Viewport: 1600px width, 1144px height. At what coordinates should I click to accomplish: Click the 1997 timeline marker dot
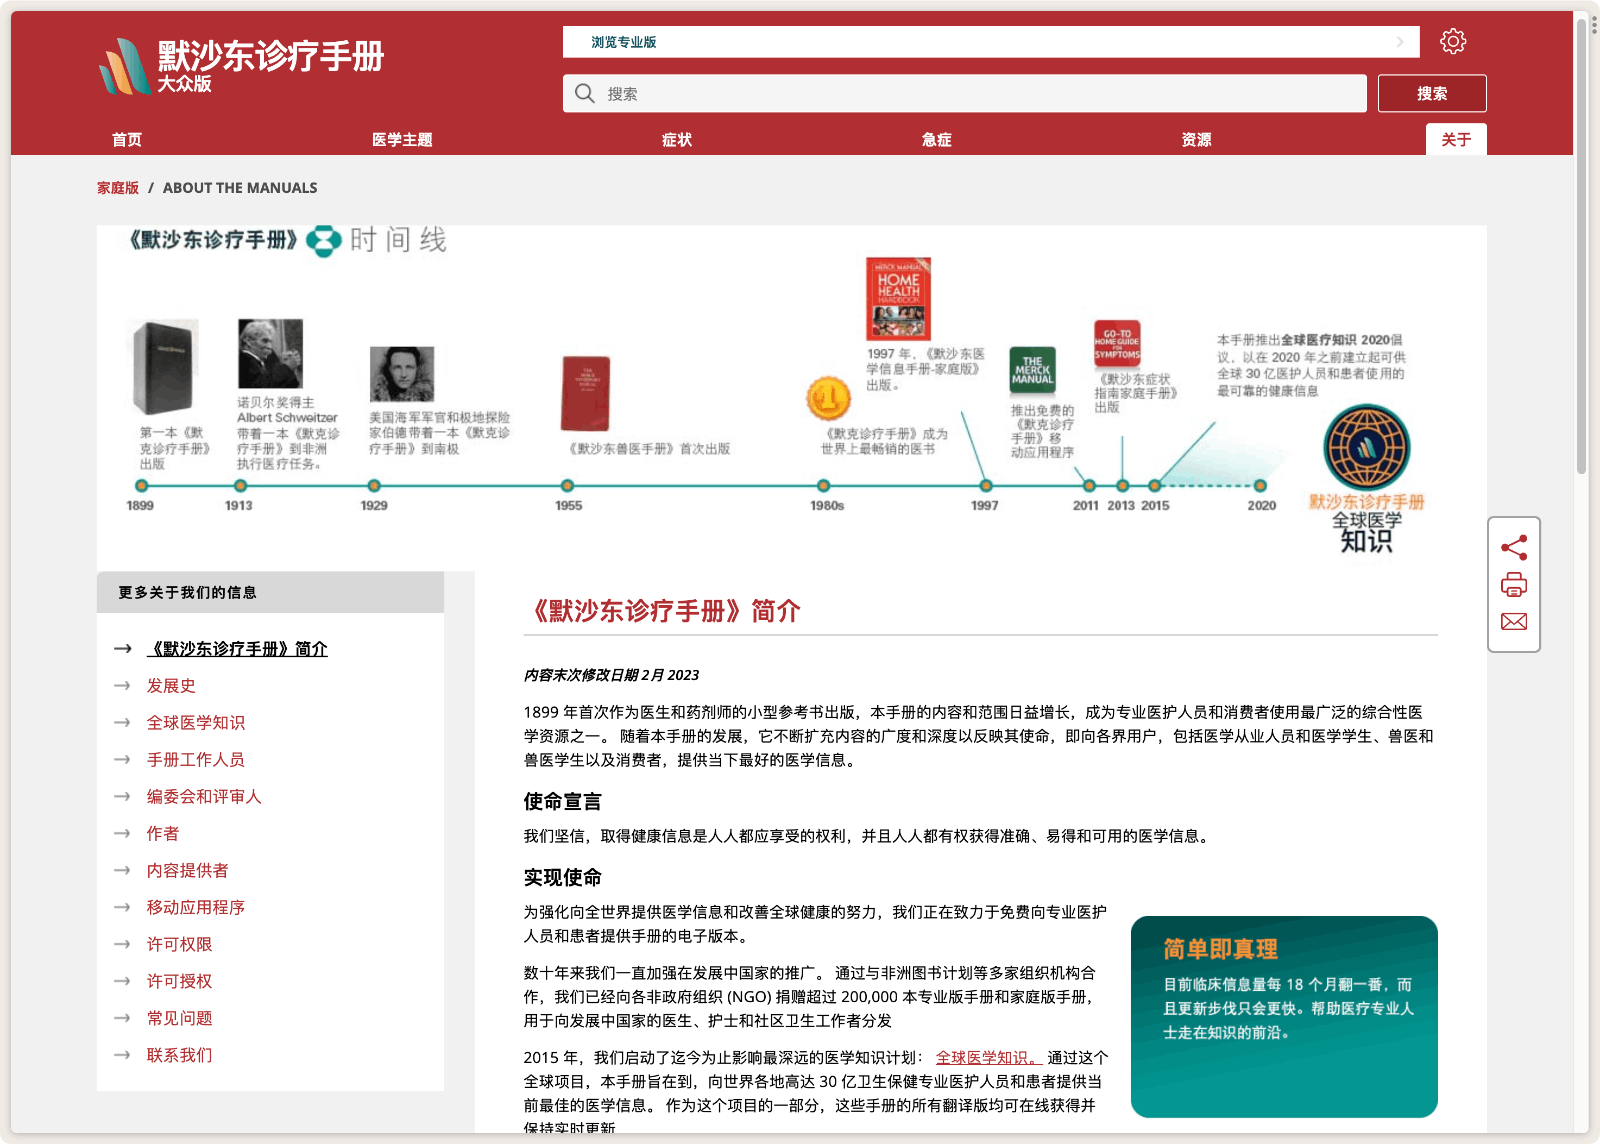tap(985, 486)
